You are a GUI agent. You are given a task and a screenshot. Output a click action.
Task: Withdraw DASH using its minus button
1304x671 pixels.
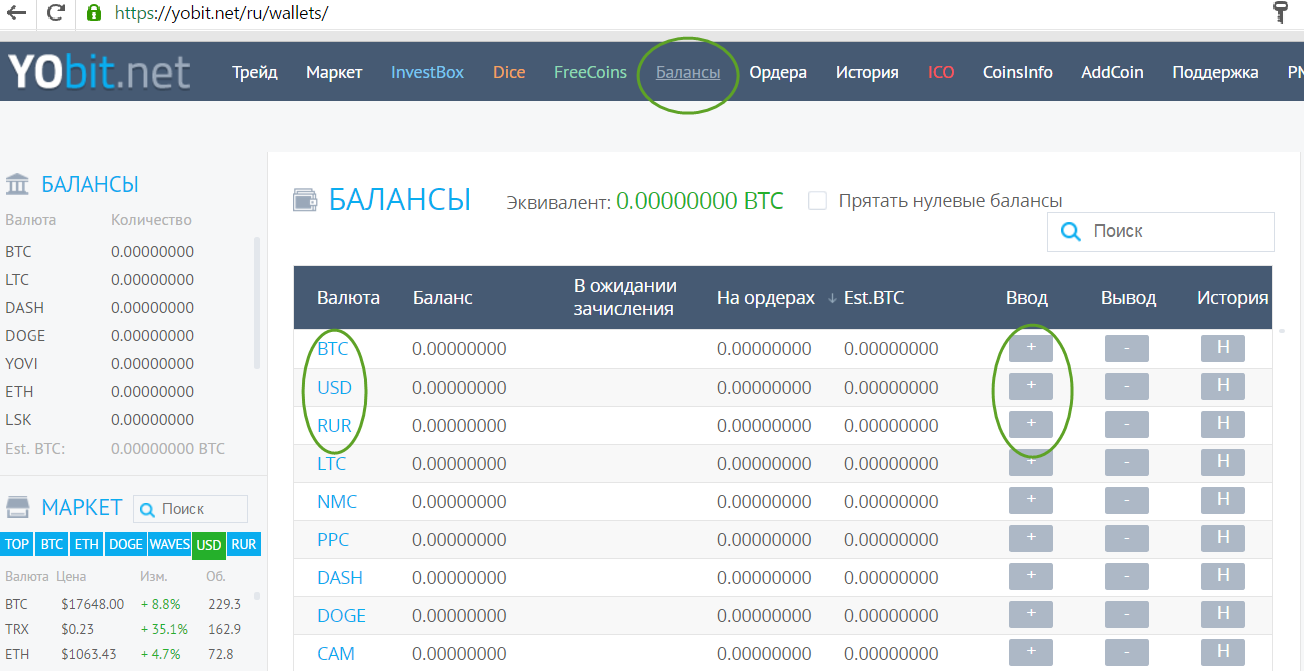tap(1127, 576)
